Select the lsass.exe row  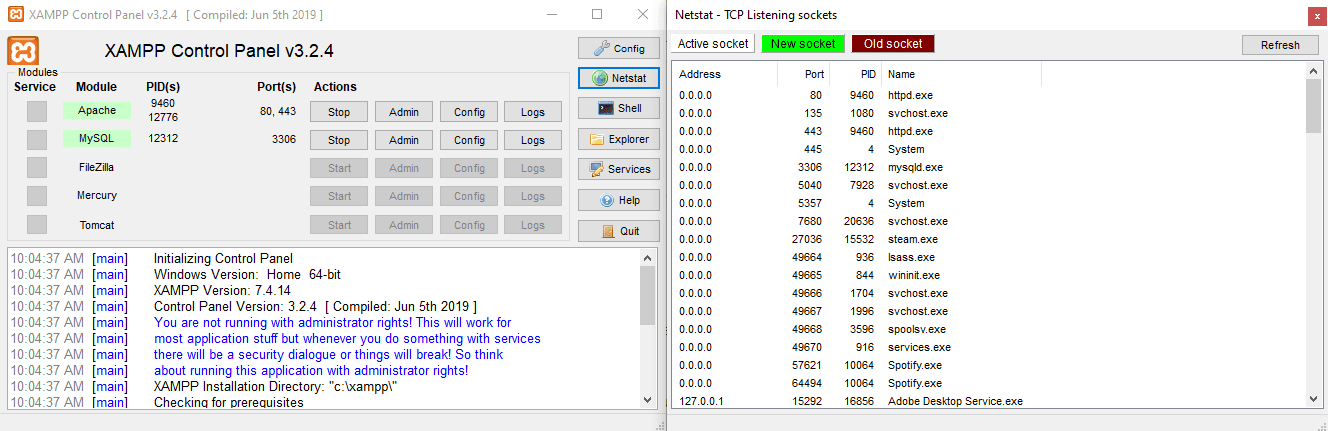click(x=989, y=257)
